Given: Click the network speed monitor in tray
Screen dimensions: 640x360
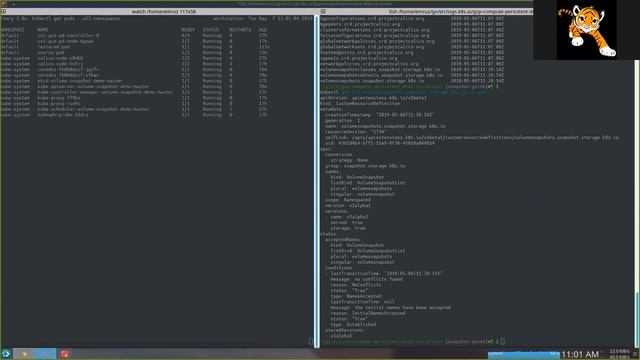Looking at the screenshot, I should tap(619, 354).
